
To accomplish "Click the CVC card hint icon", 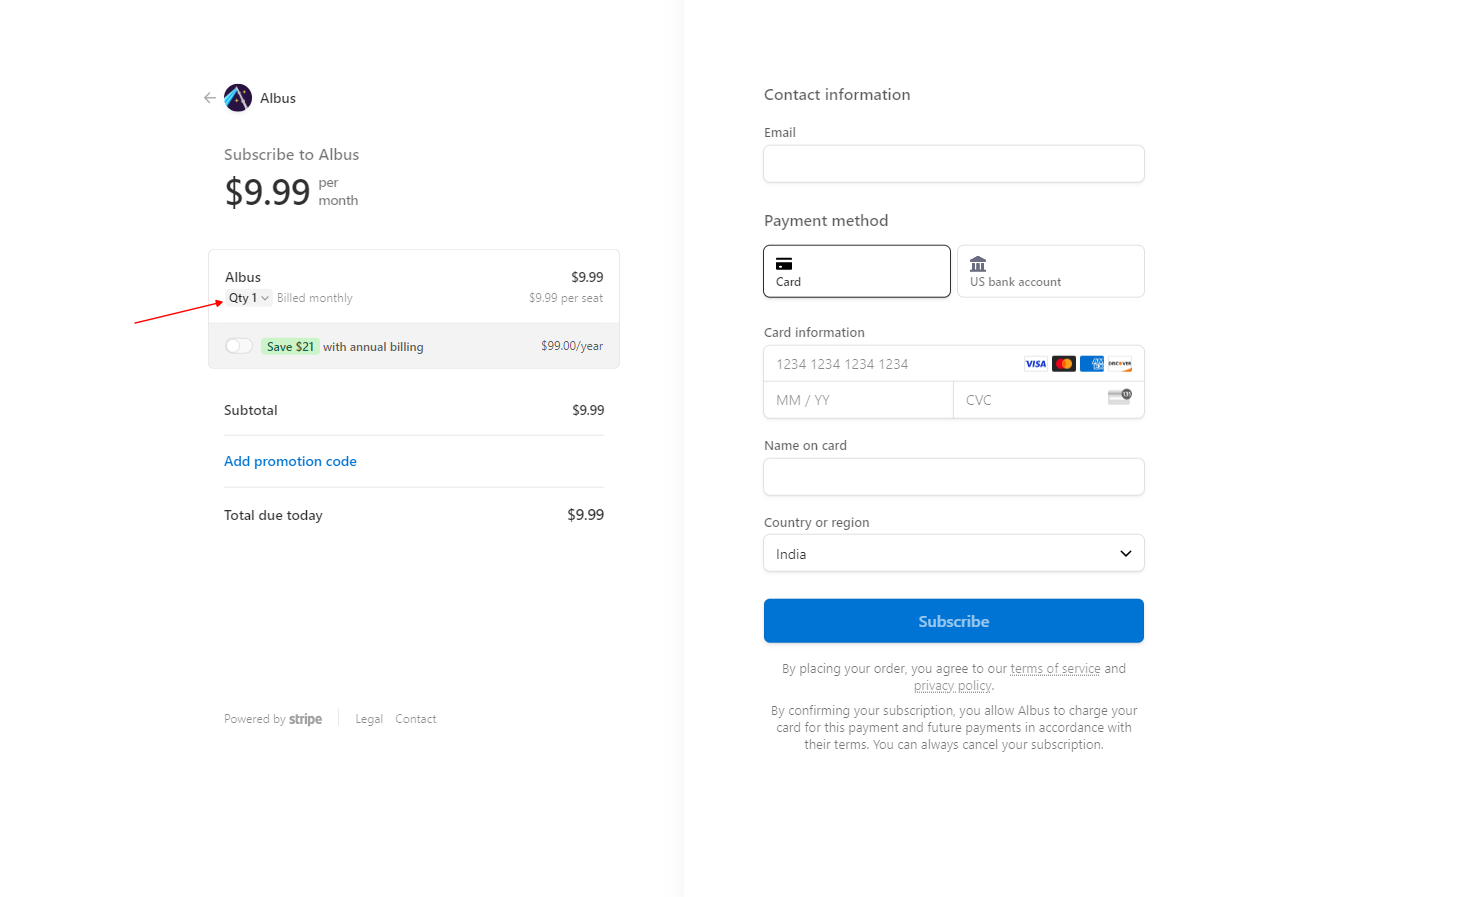I will coord(1120,397).
